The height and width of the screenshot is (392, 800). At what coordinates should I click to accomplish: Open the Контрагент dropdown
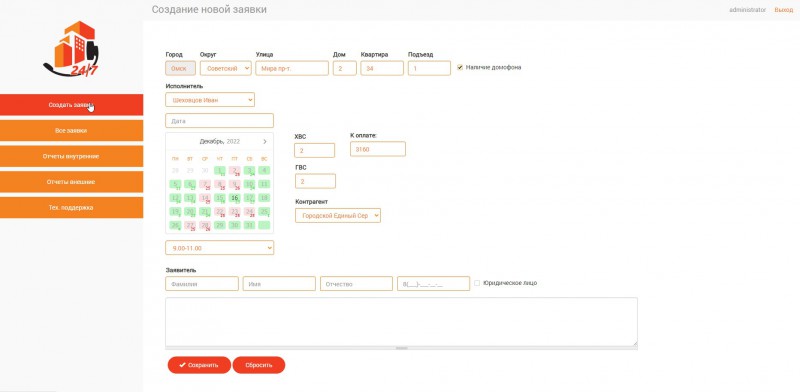tap(338, 215)
